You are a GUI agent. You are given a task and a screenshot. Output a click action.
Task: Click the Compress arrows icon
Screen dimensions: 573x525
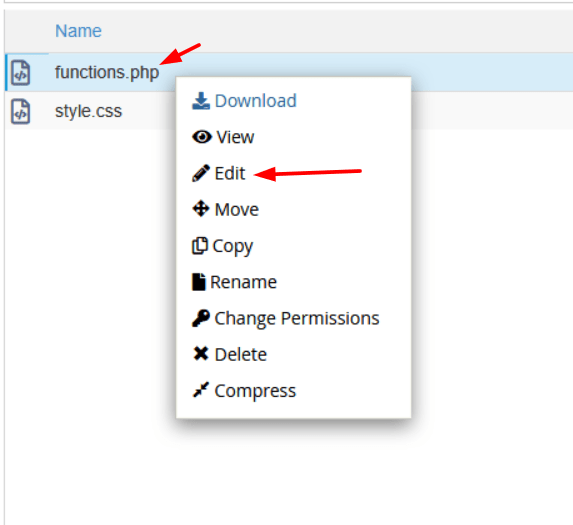point(201,390)
